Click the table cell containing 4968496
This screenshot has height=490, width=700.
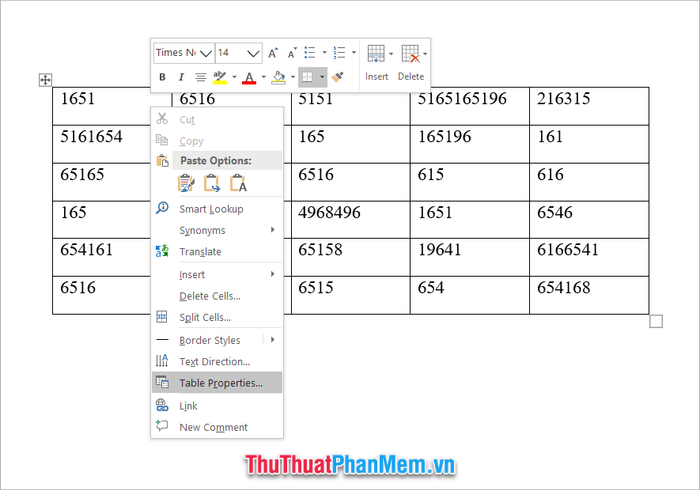350,213
